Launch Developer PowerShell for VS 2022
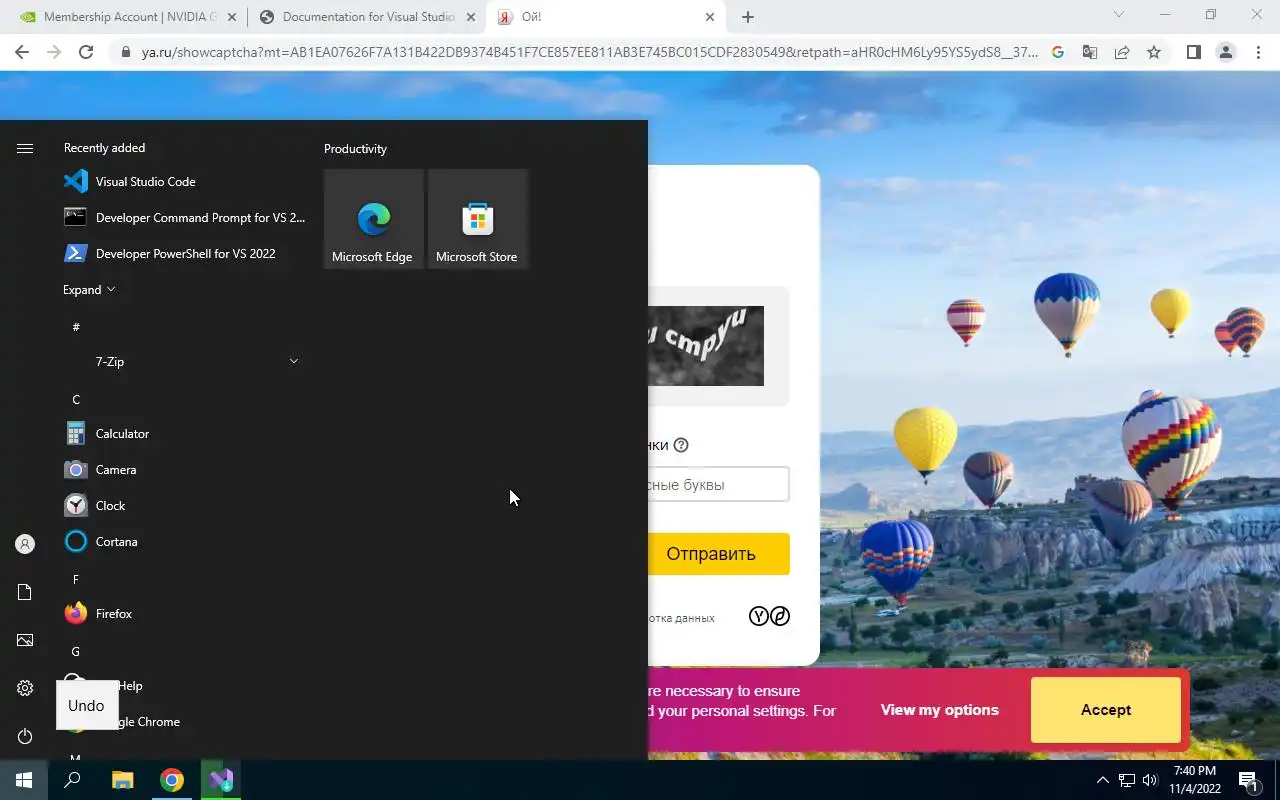The width and height of the screenshot is (1280, 800). (184, 254)
